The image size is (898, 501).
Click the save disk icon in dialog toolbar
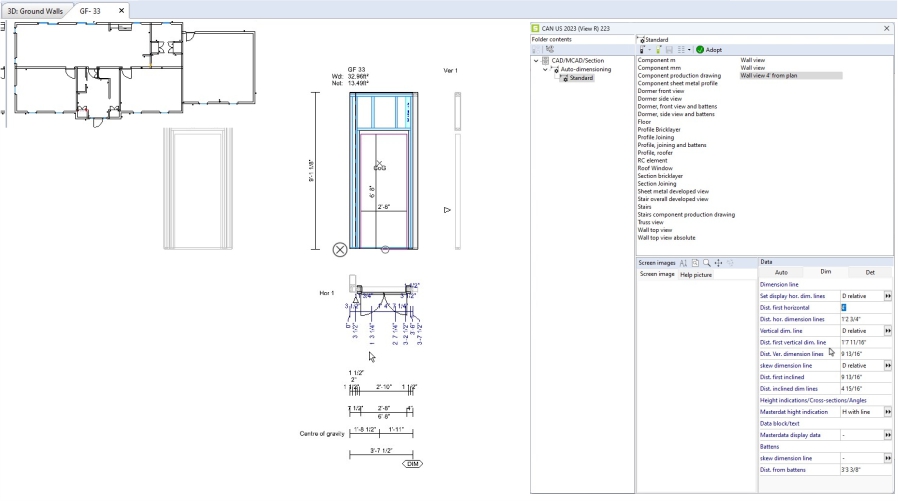(667, 49)
